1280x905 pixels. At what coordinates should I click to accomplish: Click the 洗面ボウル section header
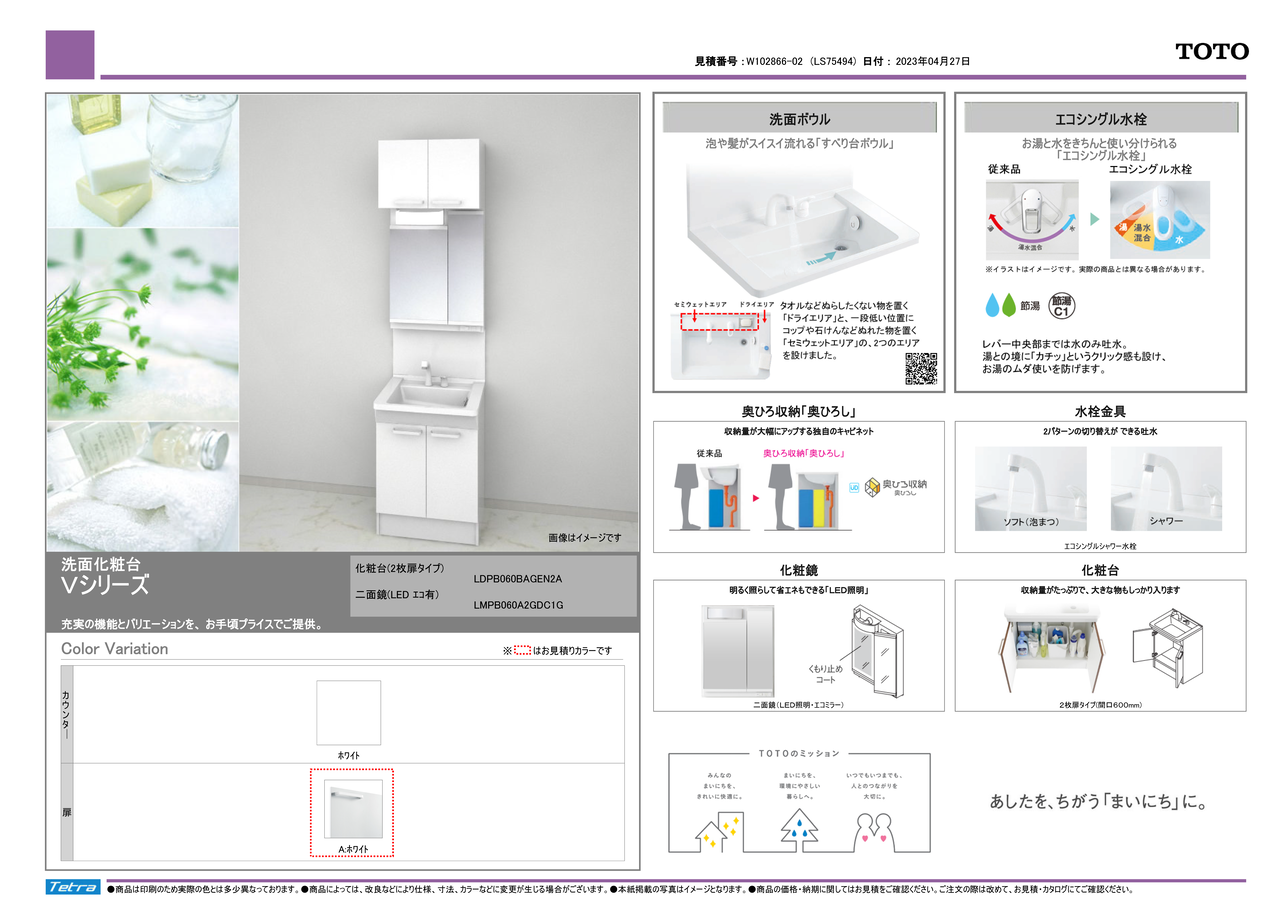[x=799, y=119]
